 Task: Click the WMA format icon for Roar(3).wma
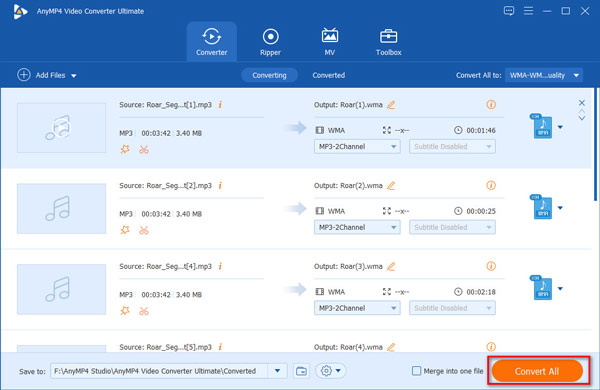(541, 287)
